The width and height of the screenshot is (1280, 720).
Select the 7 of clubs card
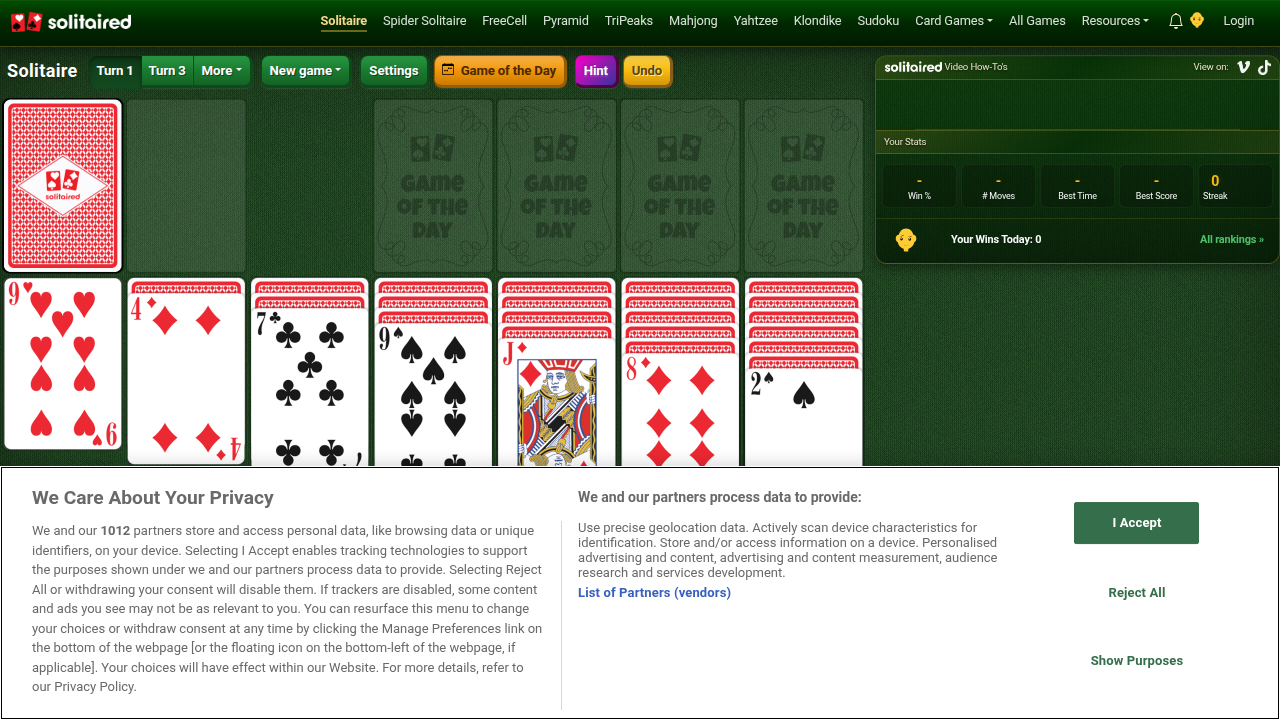point(310,387)
